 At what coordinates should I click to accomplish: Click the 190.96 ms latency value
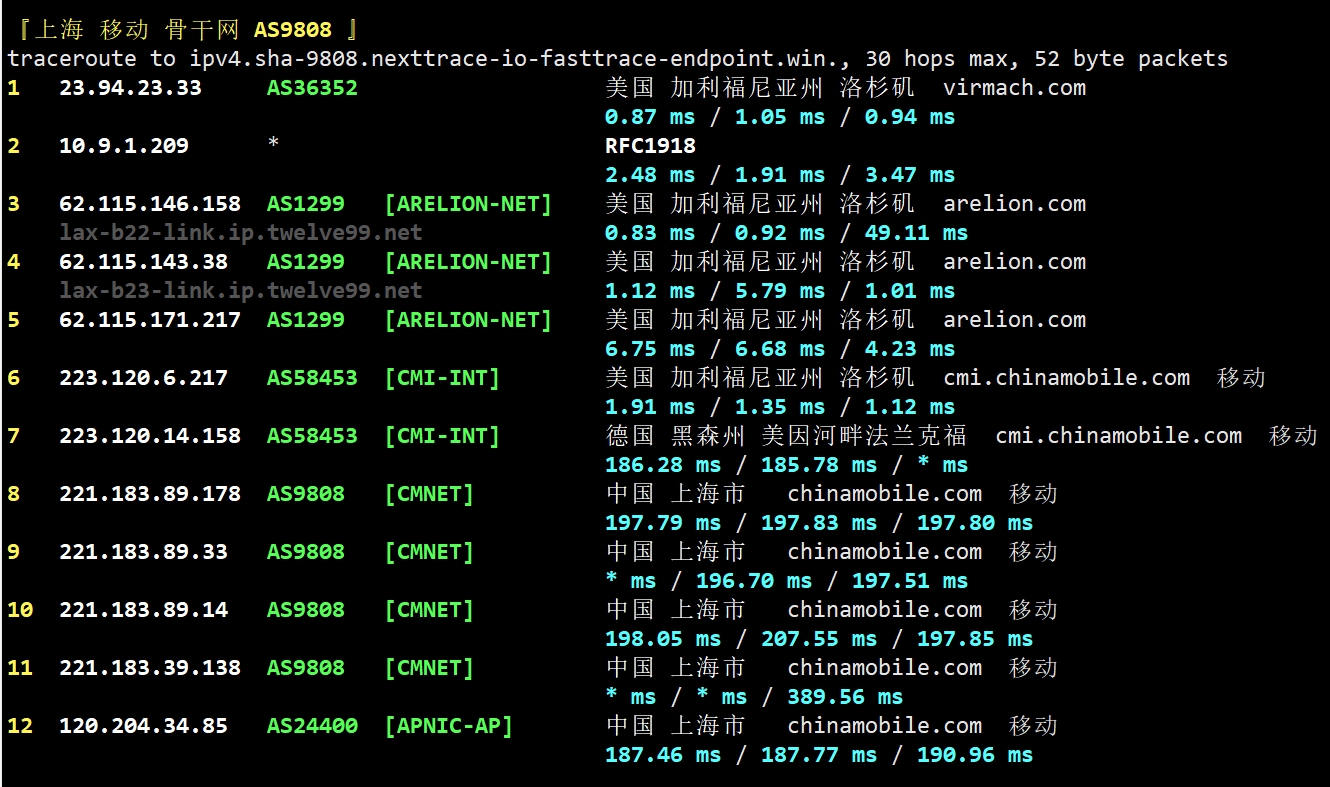coord(975,755)
